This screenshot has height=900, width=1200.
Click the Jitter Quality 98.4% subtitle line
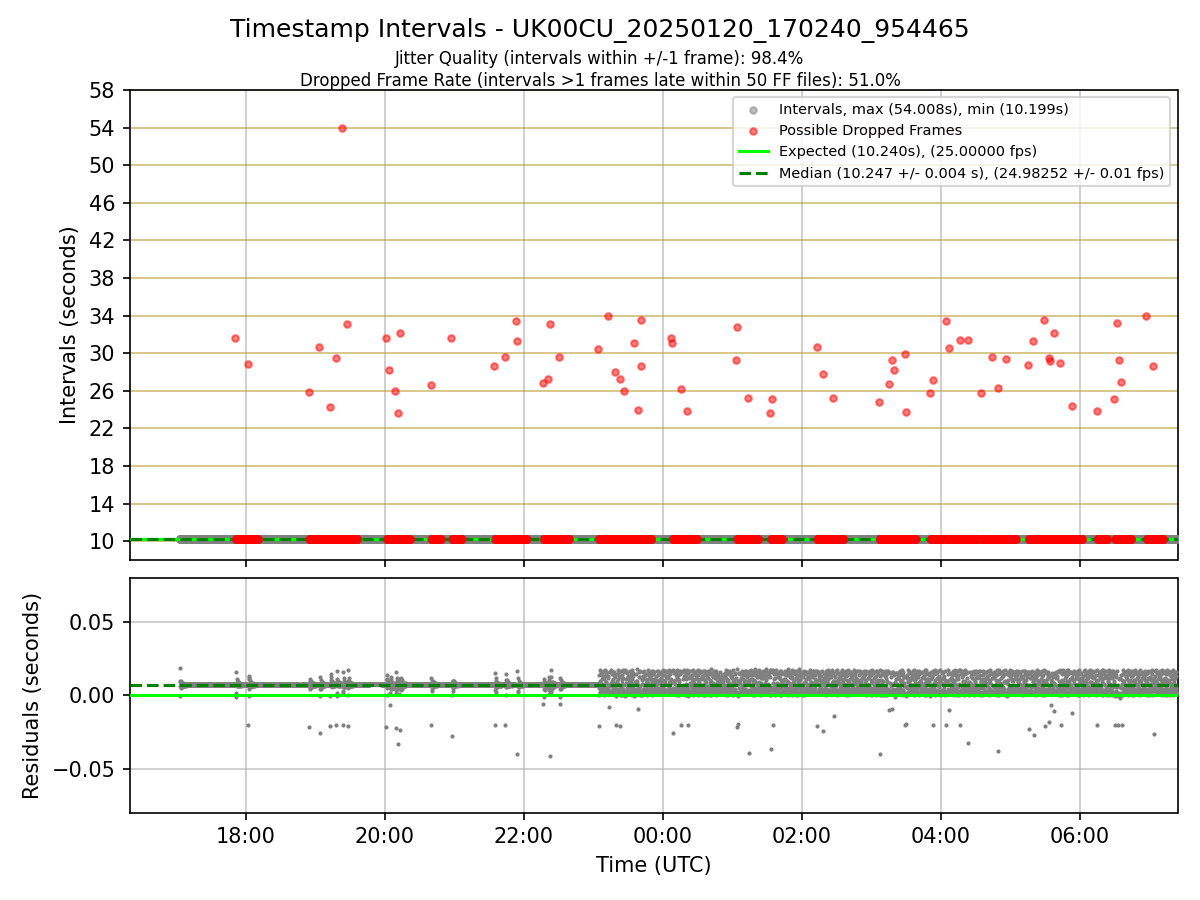[x=599, y=58]
